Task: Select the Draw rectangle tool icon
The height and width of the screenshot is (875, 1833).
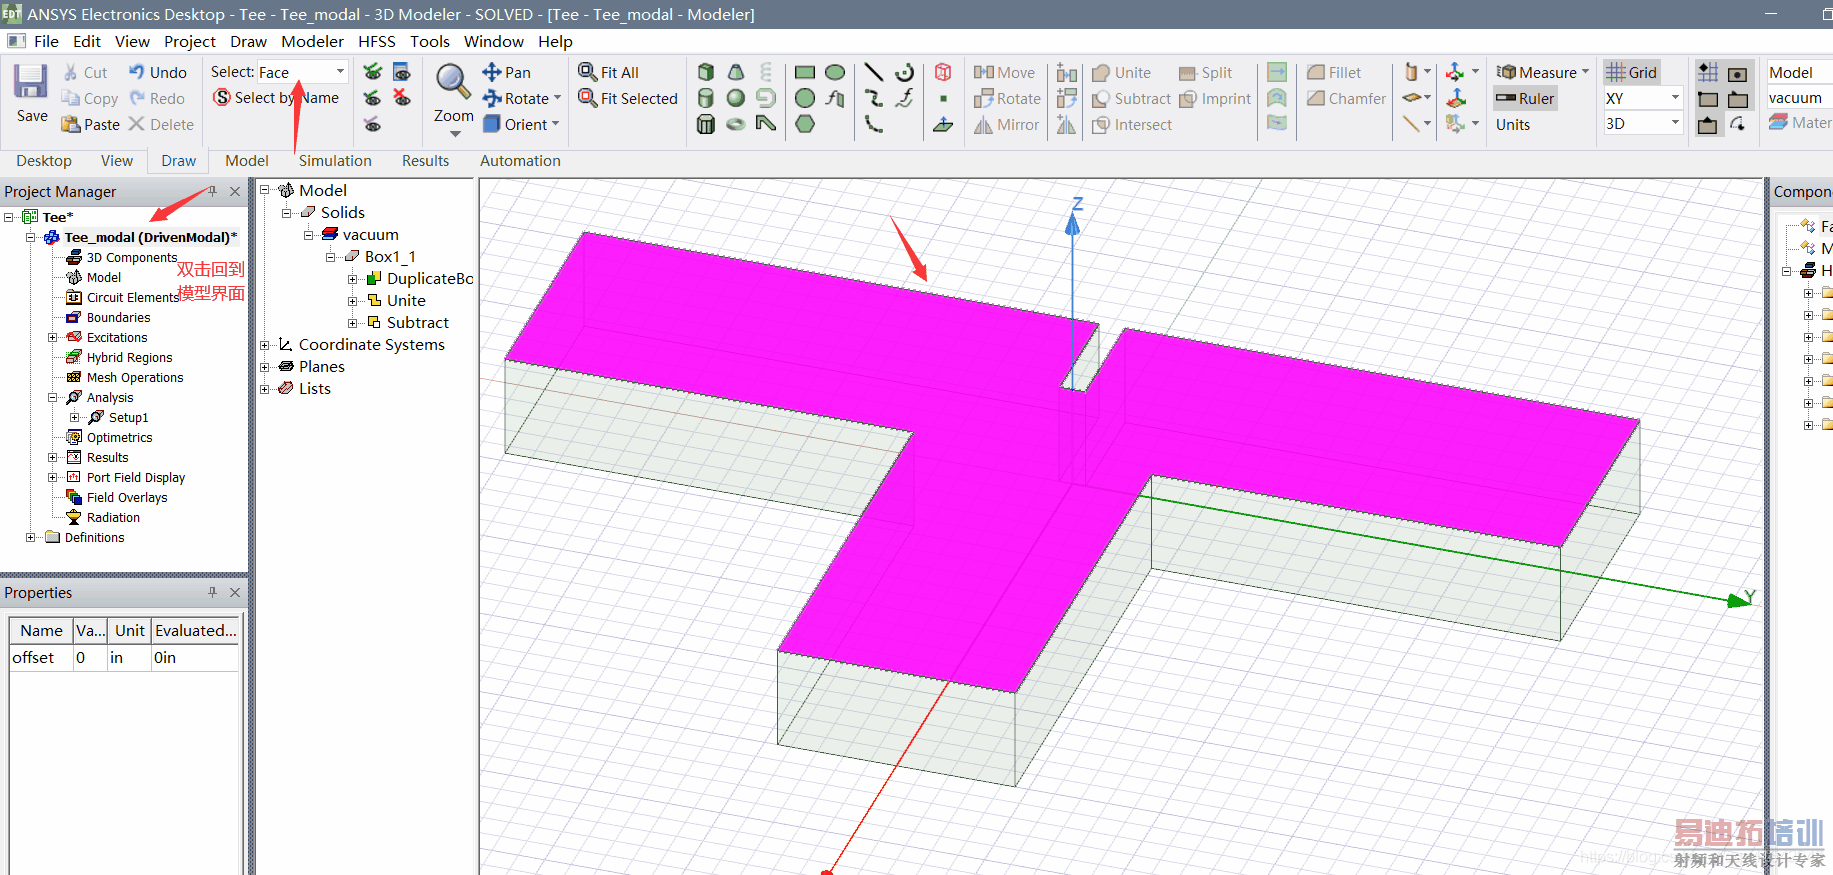Action: click(805, 72)
